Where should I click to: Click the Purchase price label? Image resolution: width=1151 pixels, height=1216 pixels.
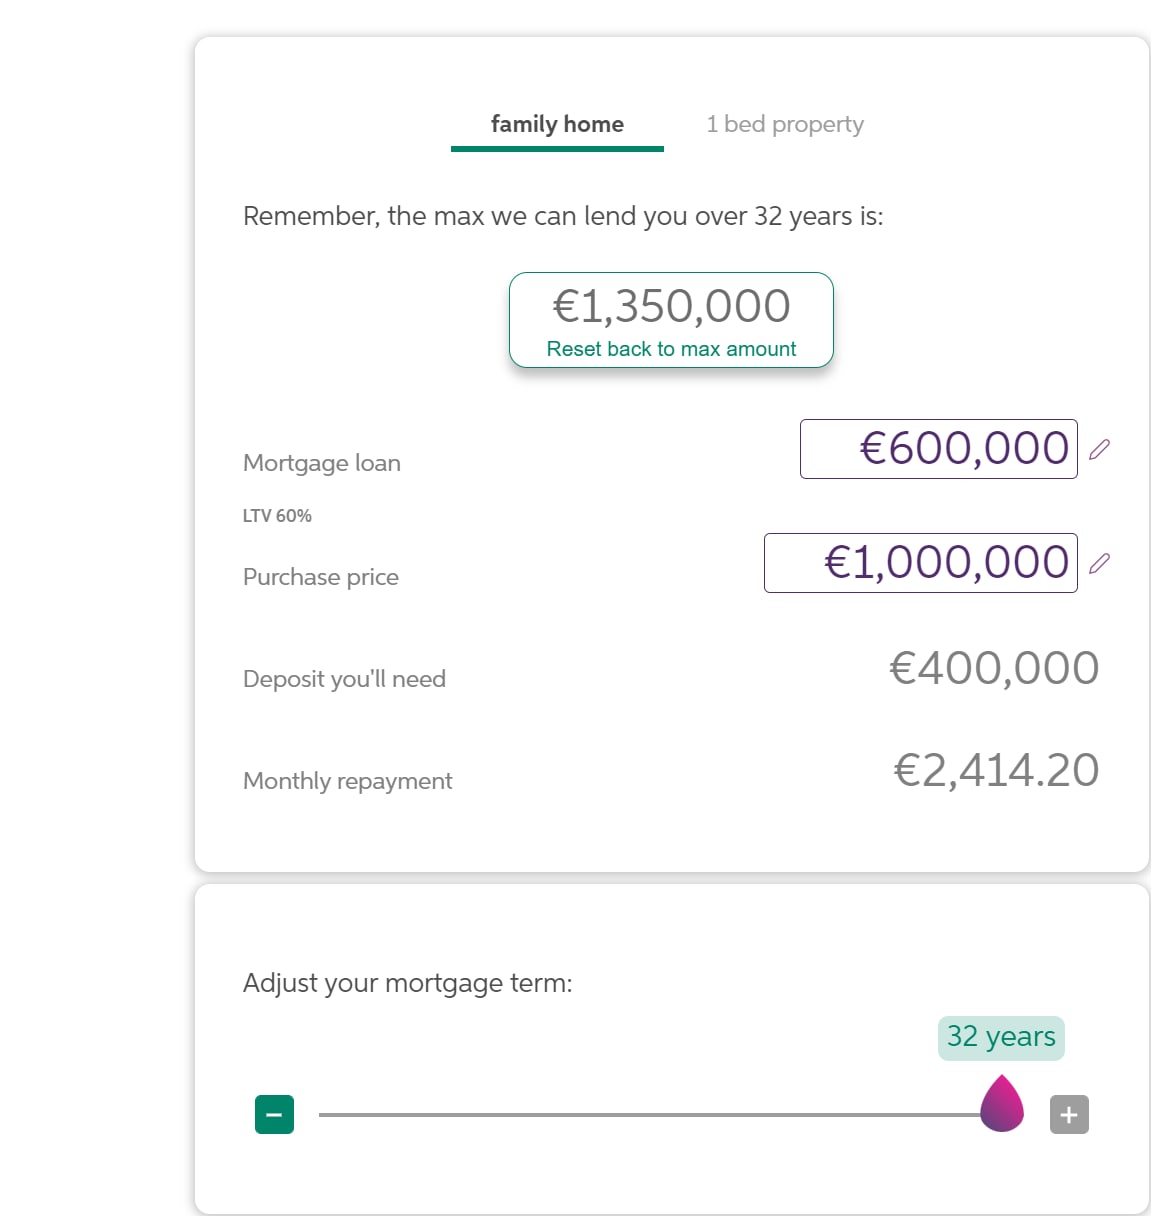tap(321, 577)
